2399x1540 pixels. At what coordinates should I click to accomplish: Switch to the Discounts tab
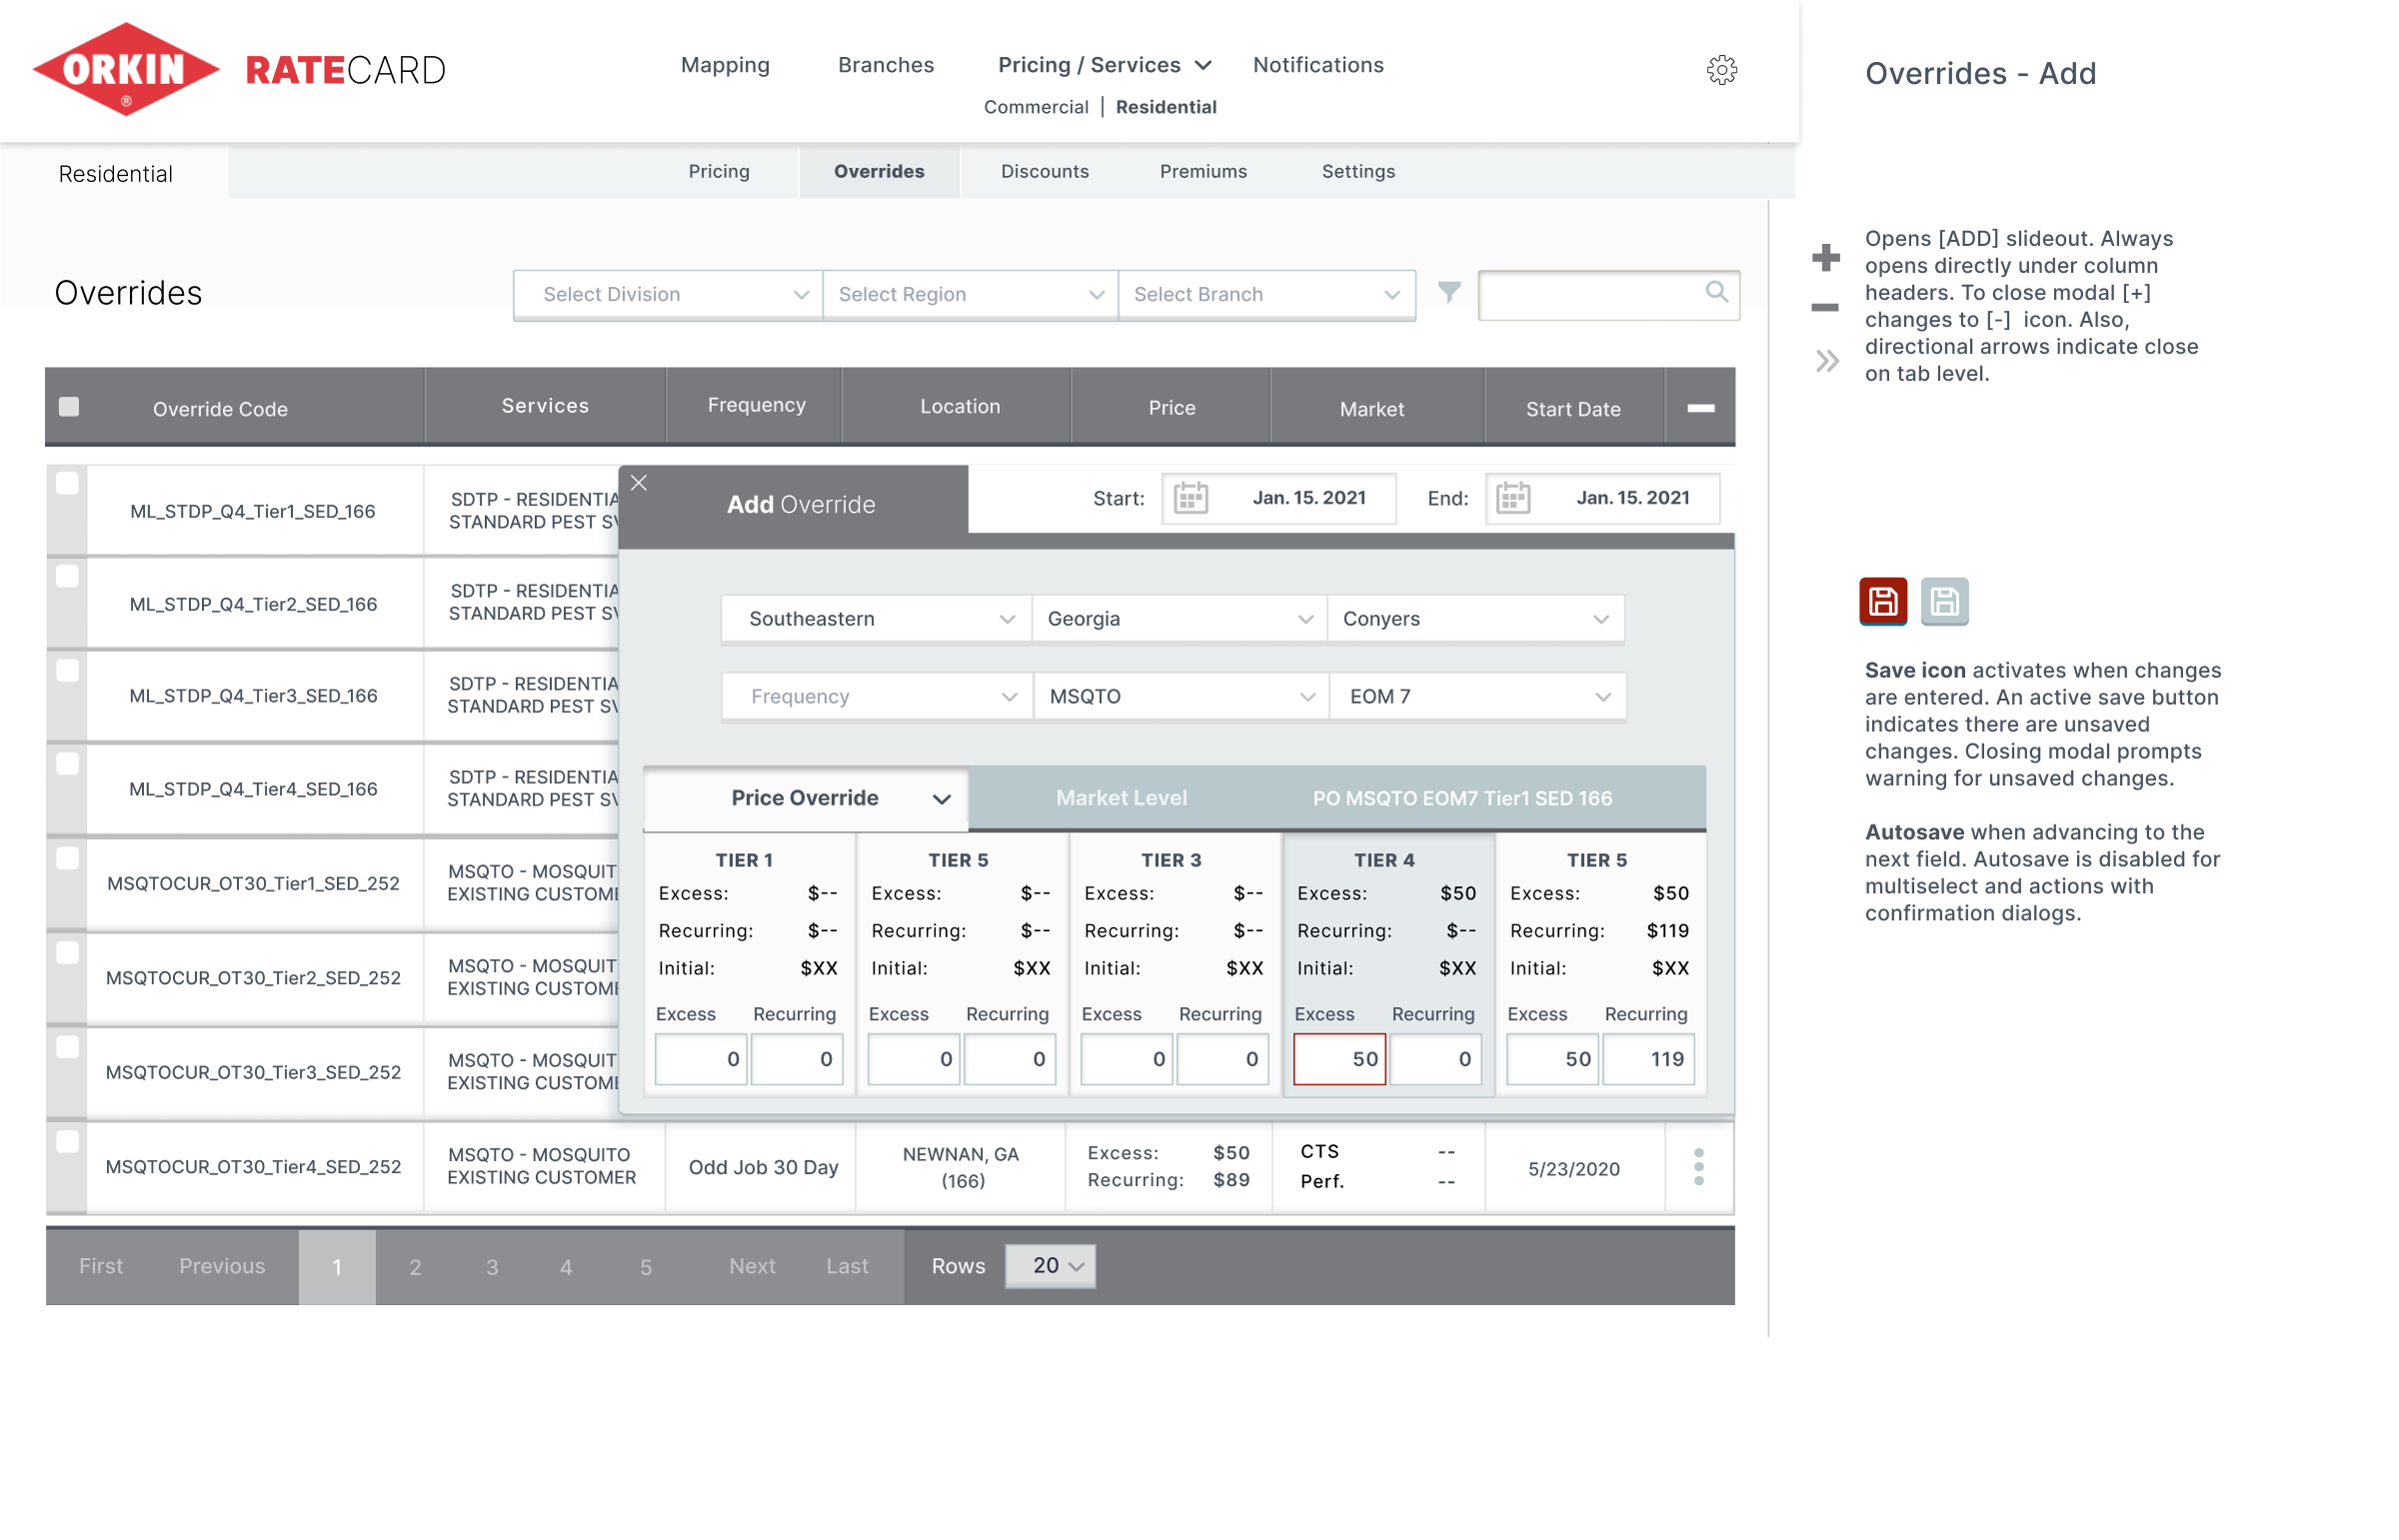point(1044,171)
